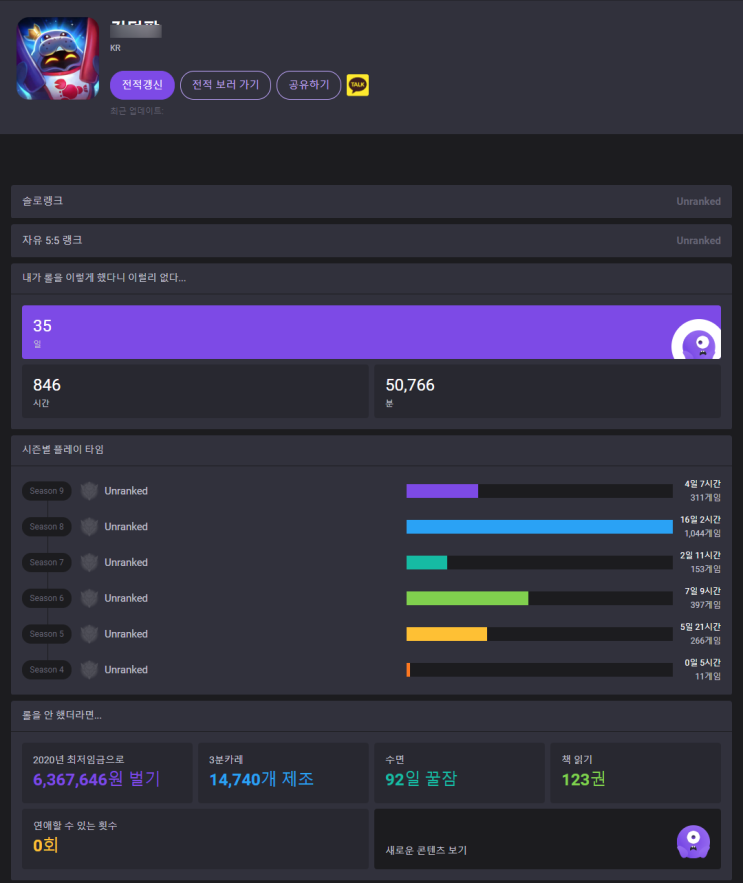Viewport: 743px width, 883px height.
Task: Click Unranked status in 솔로랭크 row
Action: (x=698, y=202)
